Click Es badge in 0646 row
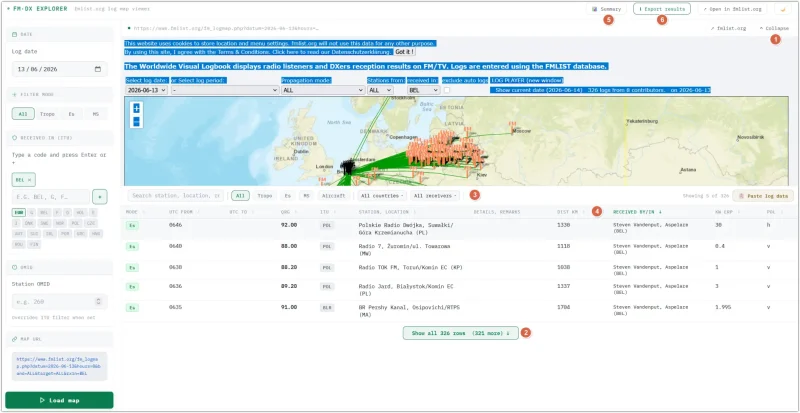The height and width of the screenshot is (413, 800). [132, 225]
